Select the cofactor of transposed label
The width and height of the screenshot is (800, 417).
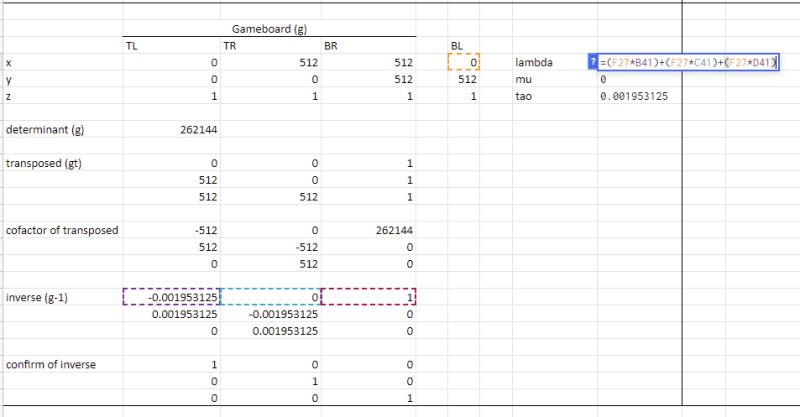(x=63, y=230)
